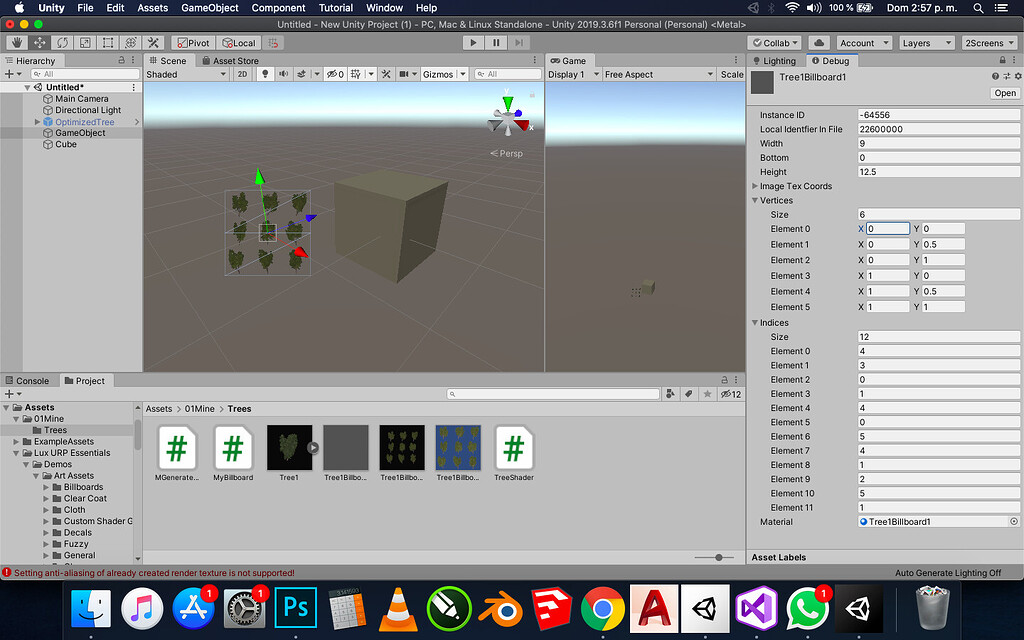Screen dimensions: 1024x640
Task: Click the Pause button in the toolbar
Action: point(495,42)
